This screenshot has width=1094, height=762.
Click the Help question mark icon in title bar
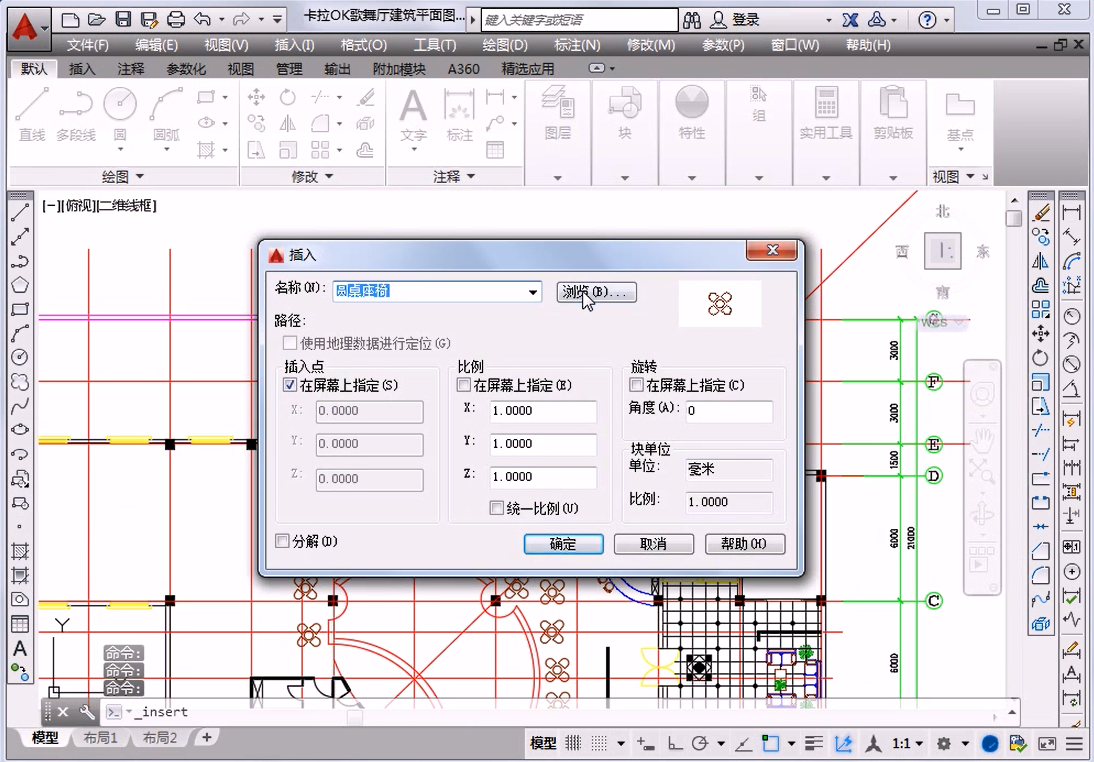click(x=927, y=20)
